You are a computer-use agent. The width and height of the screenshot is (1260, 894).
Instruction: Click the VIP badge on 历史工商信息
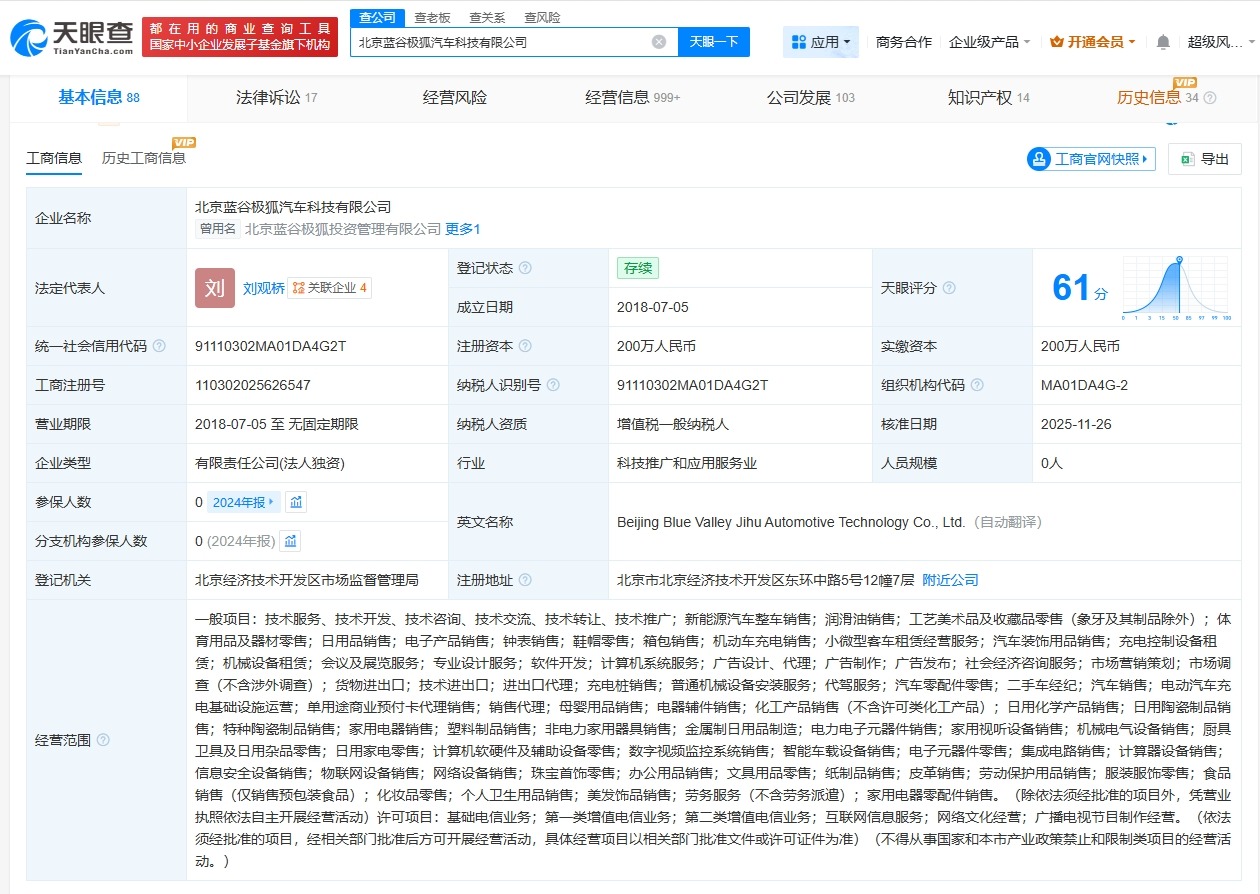pos(183,142)
